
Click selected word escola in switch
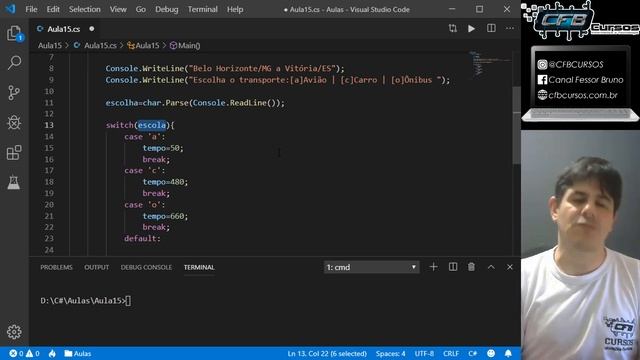(x=152, y=125)
